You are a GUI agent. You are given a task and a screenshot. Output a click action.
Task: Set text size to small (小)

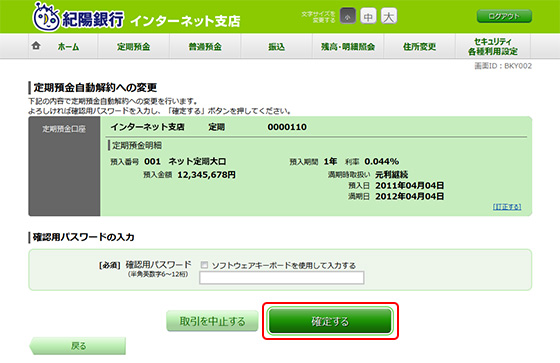click(348, 16)
